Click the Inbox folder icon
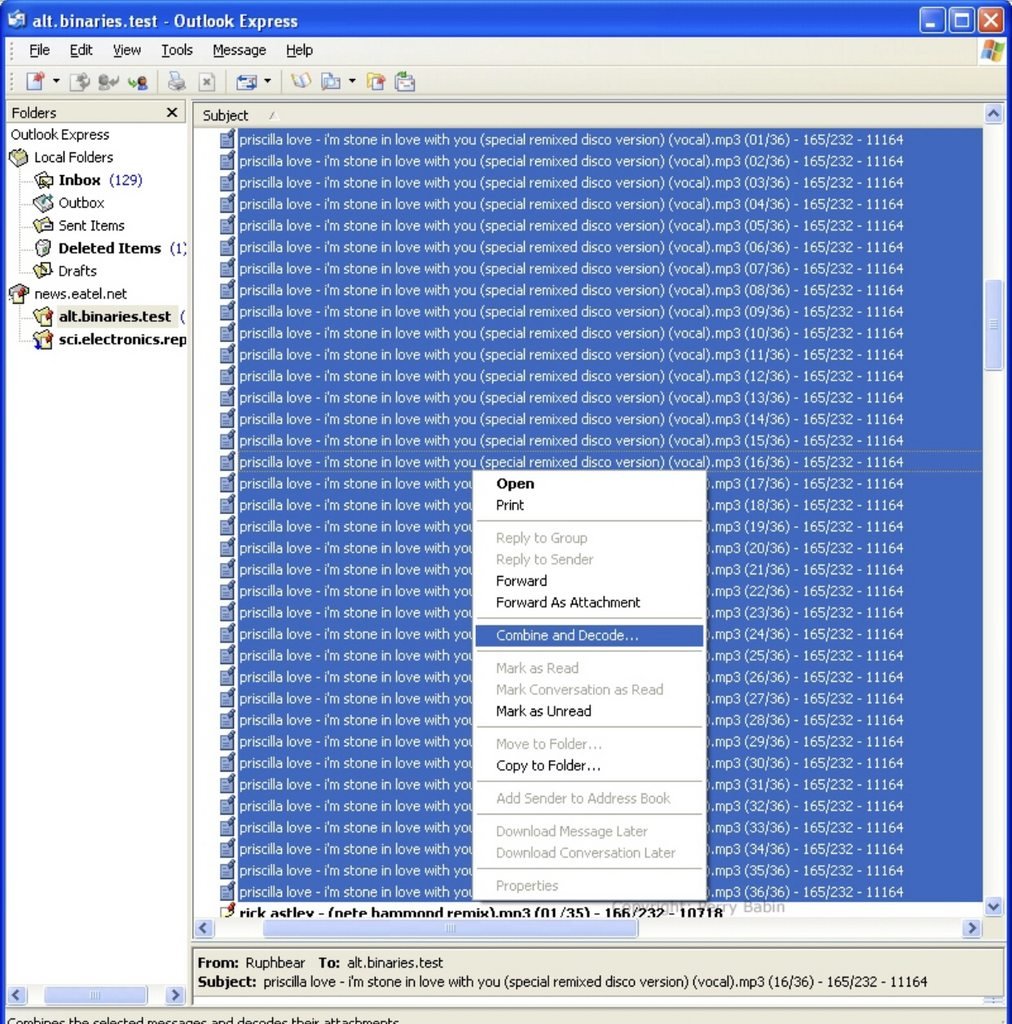 44,180
